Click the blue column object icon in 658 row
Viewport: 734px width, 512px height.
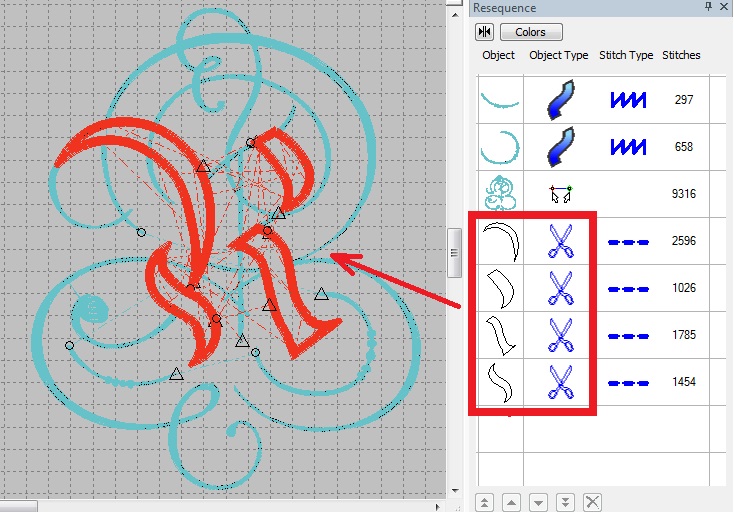560,147
